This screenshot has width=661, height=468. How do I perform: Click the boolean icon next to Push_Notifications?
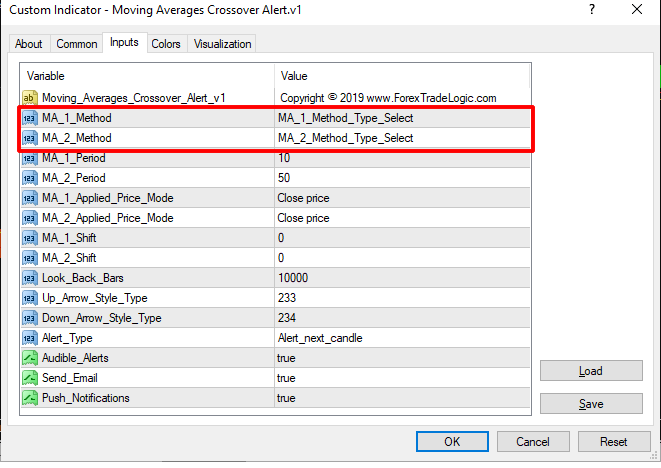[29, 397]
